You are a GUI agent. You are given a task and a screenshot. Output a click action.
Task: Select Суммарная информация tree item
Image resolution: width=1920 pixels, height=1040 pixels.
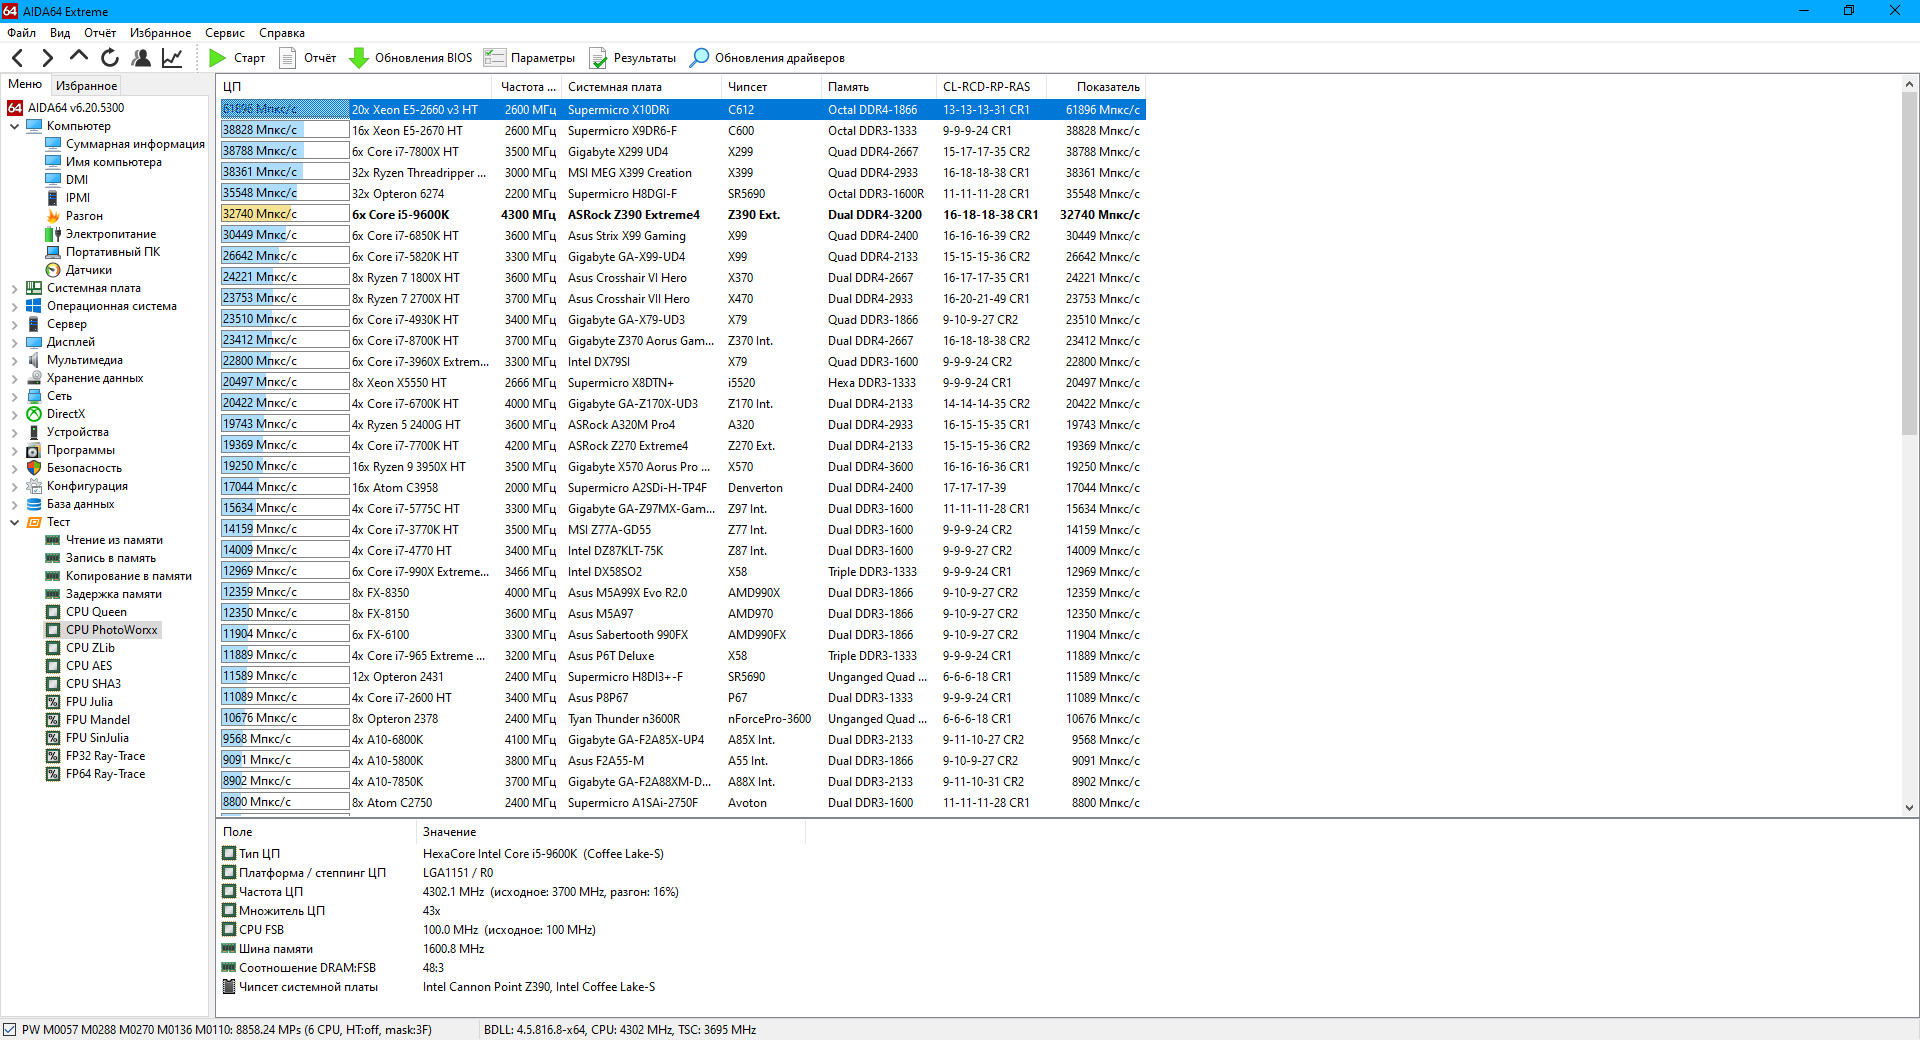135,144
